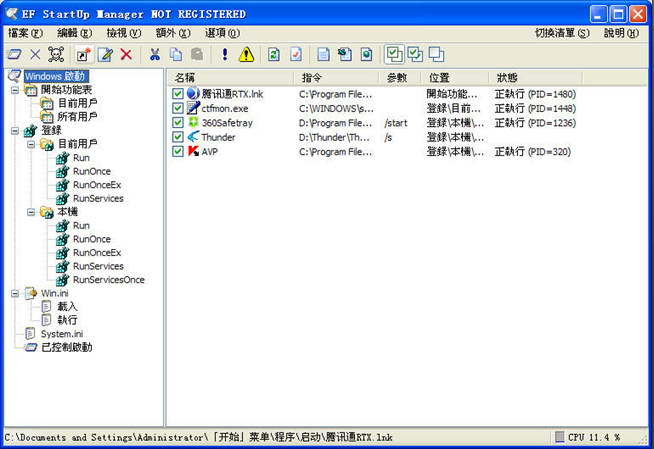Select 所有用戶 in the tree
Image resolution: width=654 pixels, height=449 pixels.
click(x=77, y=117)
